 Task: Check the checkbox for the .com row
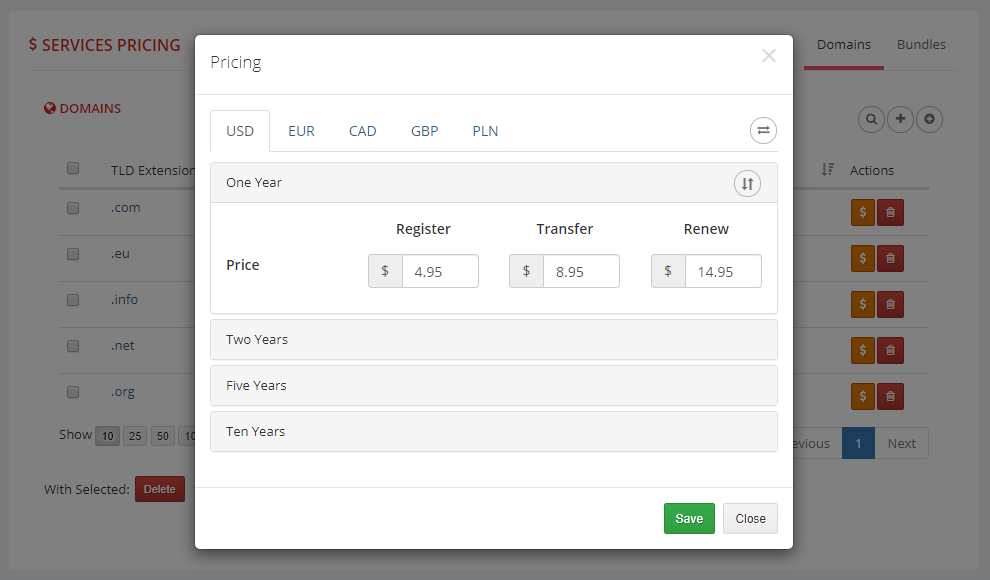[73, 208]
